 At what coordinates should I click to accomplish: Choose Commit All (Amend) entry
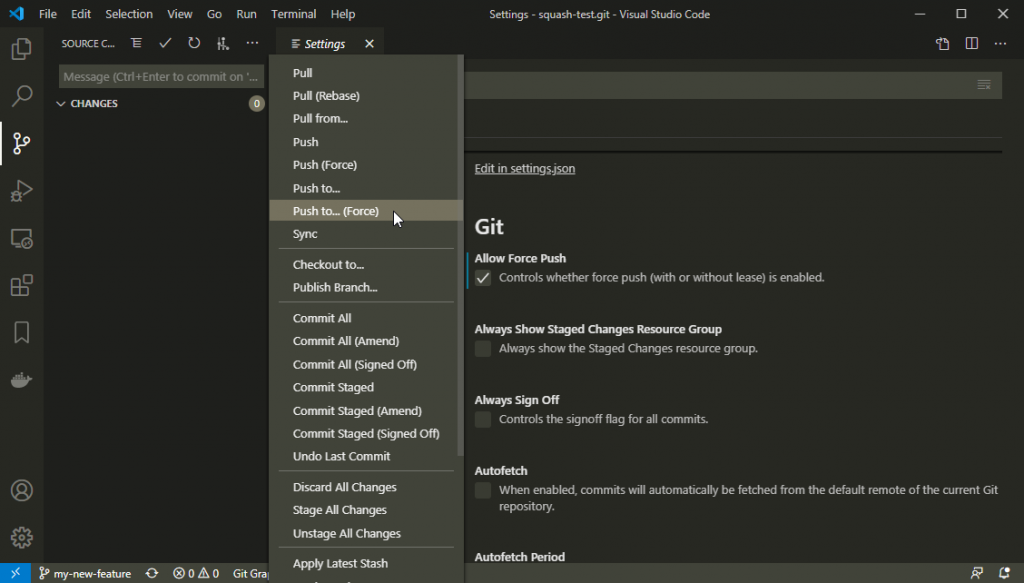click(x=366, y=341)
